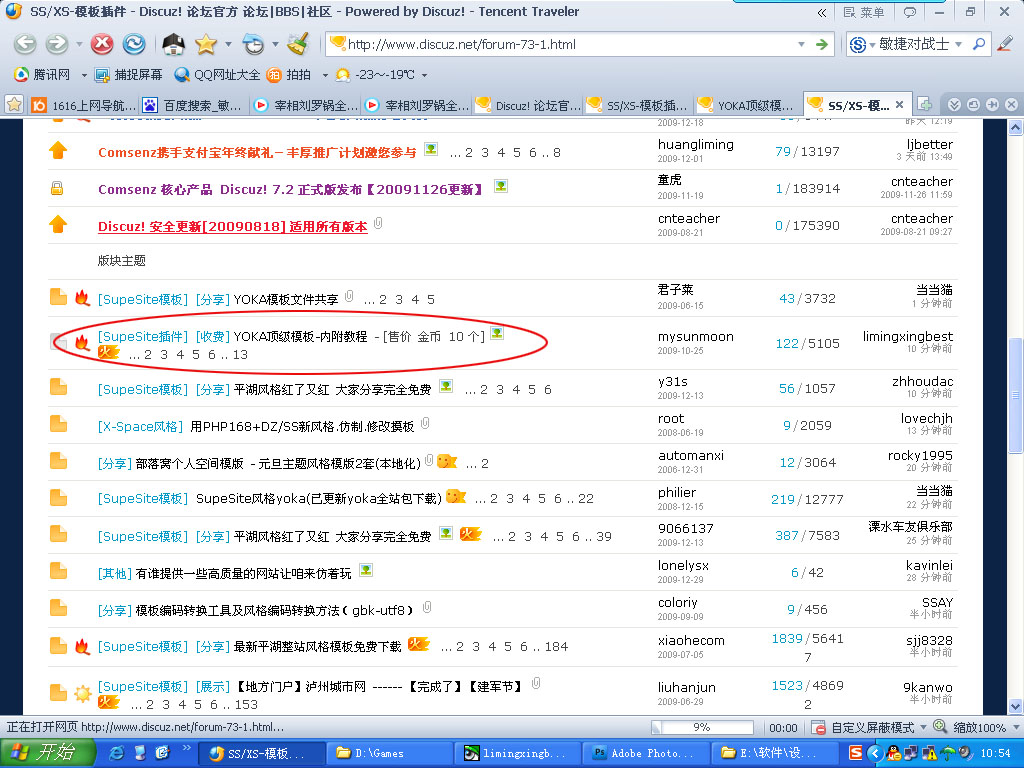Expand the 缩放100% zoom dropdown
Viewport: 1024px width, 768px height.
coord(1014,727)
